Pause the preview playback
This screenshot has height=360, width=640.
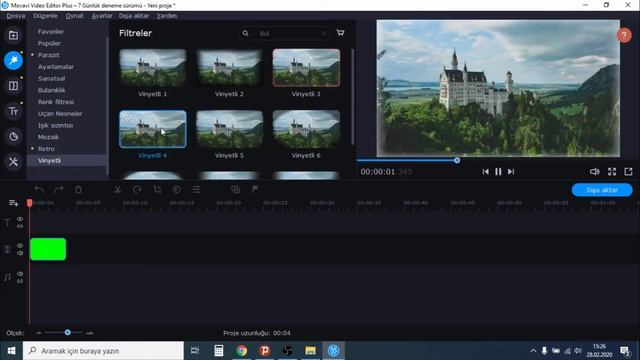coord(498,172)
